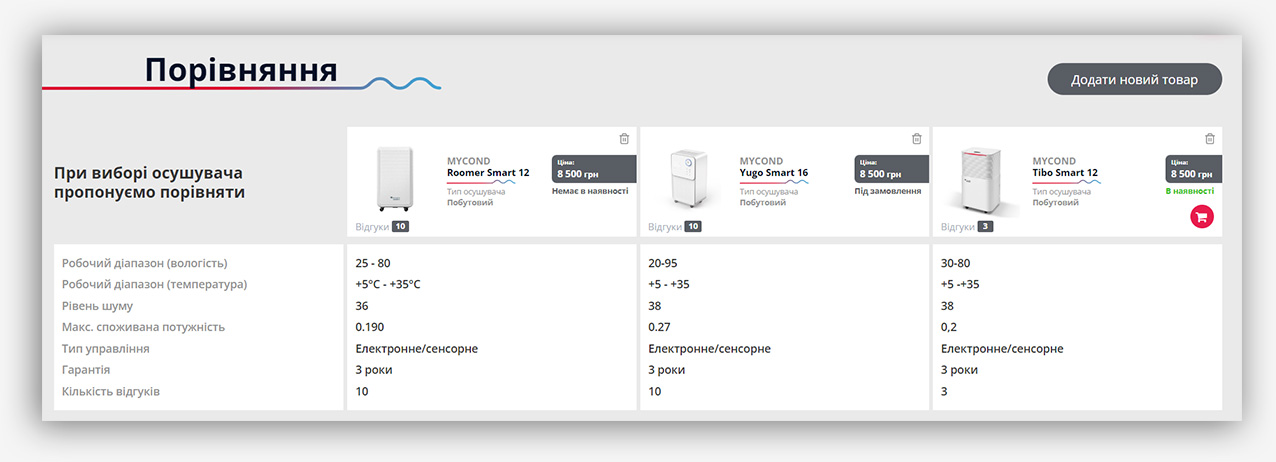Open the Yugo Smart 16 product link
The image size is (1276, 462).
coord(774,173)
